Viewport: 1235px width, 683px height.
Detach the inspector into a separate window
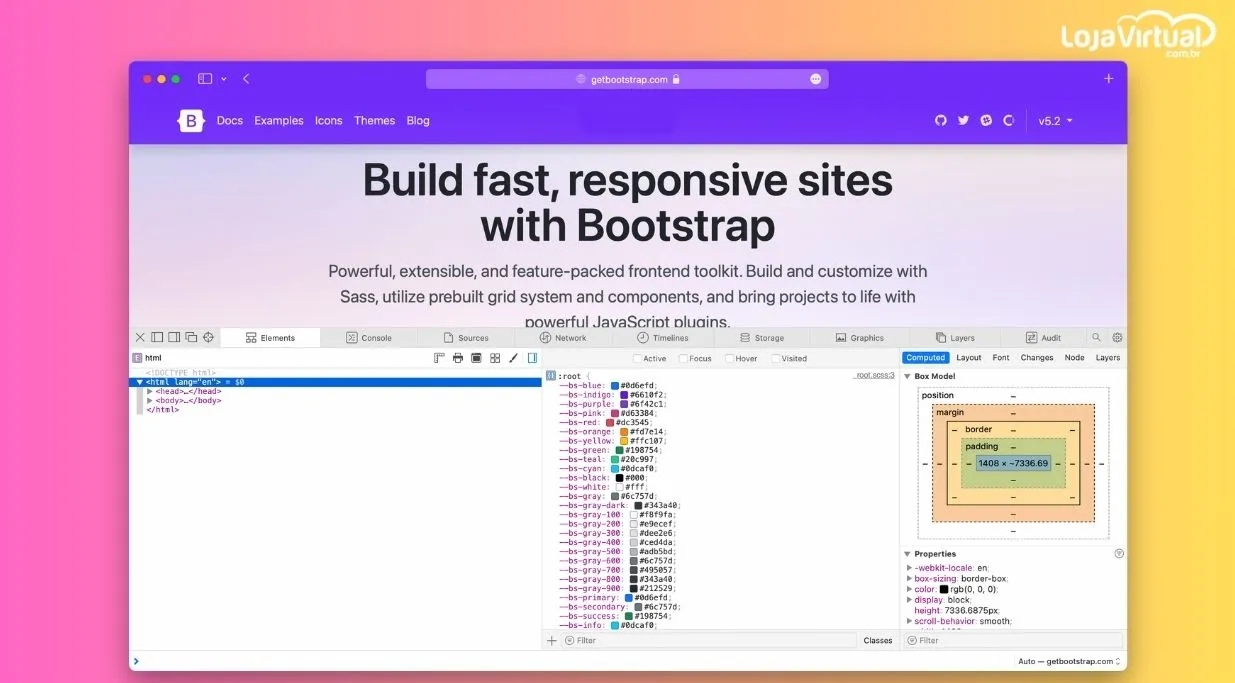191,338
